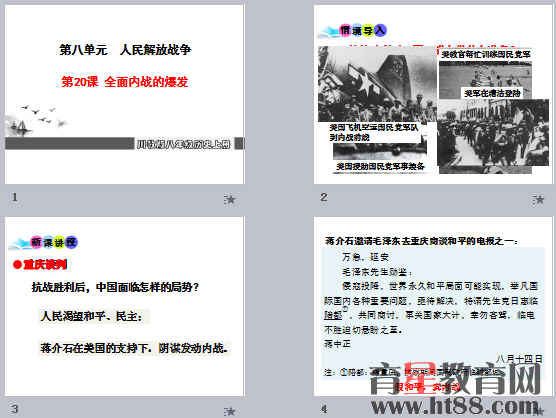
Task: Click the red bullet before 重庆谈判
Action: point(17,264)
